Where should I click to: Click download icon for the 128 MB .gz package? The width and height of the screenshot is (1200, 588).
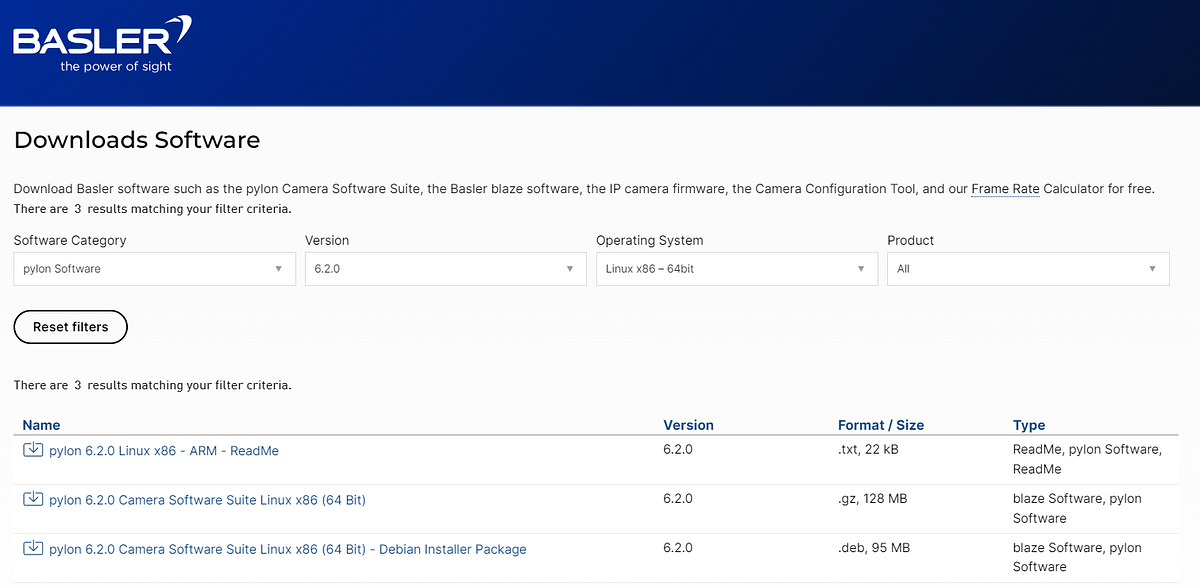33,499
